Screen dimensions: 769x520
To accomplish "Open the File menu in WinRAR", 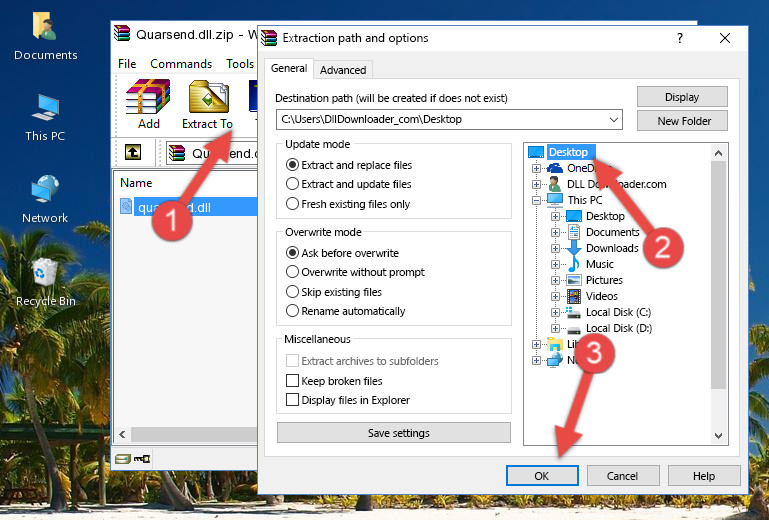I will 127,64.
